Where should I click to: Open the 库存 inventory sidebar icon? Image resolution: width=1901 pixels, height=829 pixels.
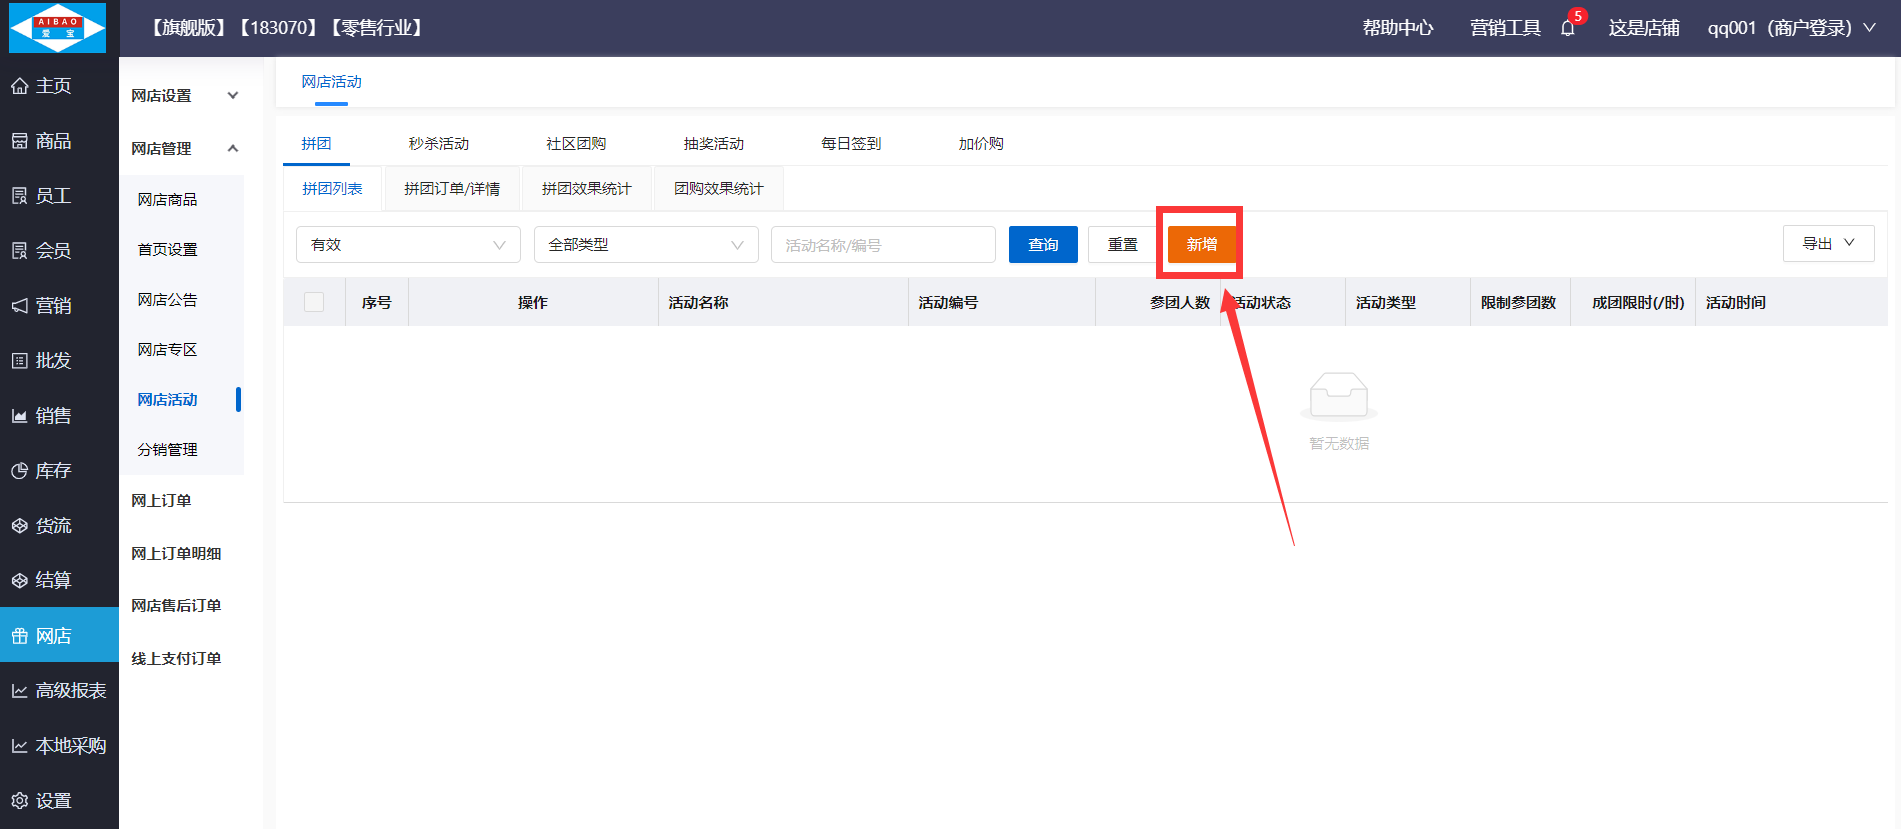[x=20, y=471]
